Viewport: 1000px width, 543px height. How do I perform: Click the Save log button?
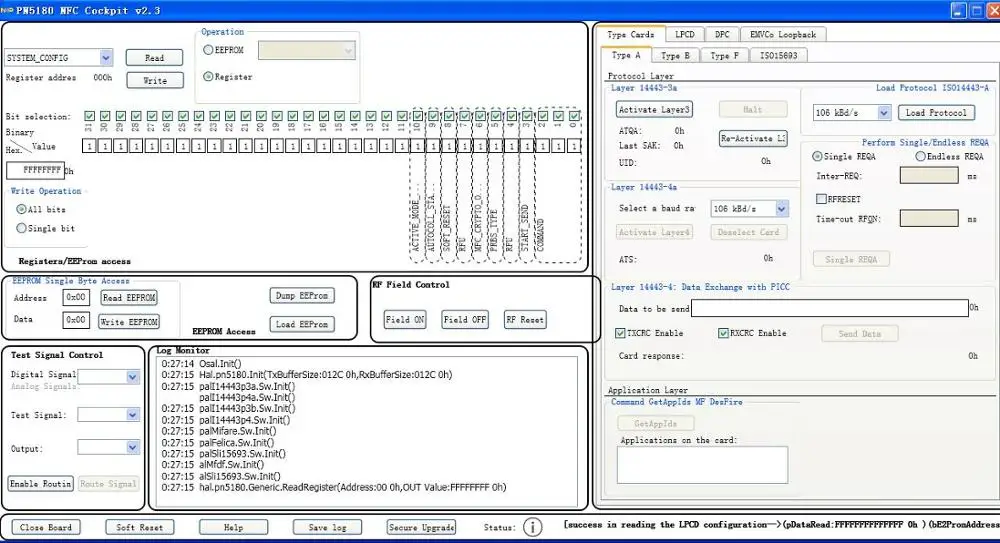pyautogui.click(x=327, y=527)
